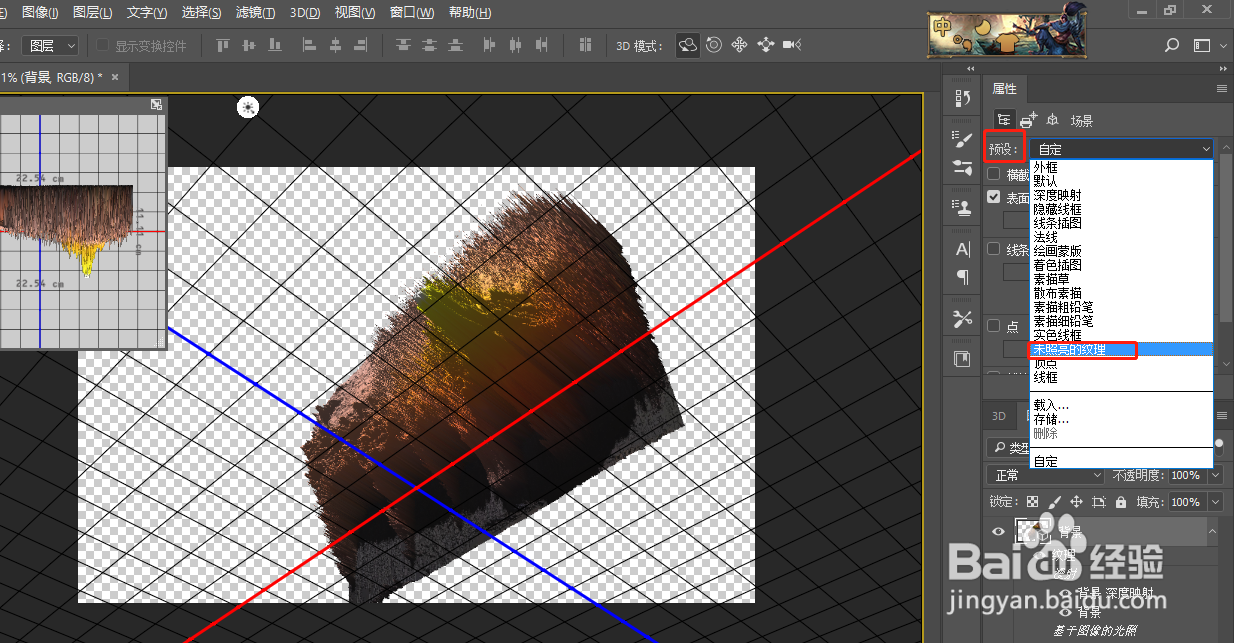
Task: Click the prevent artboard auto-nesting lock icon
Action: [x=1099, y=502]
